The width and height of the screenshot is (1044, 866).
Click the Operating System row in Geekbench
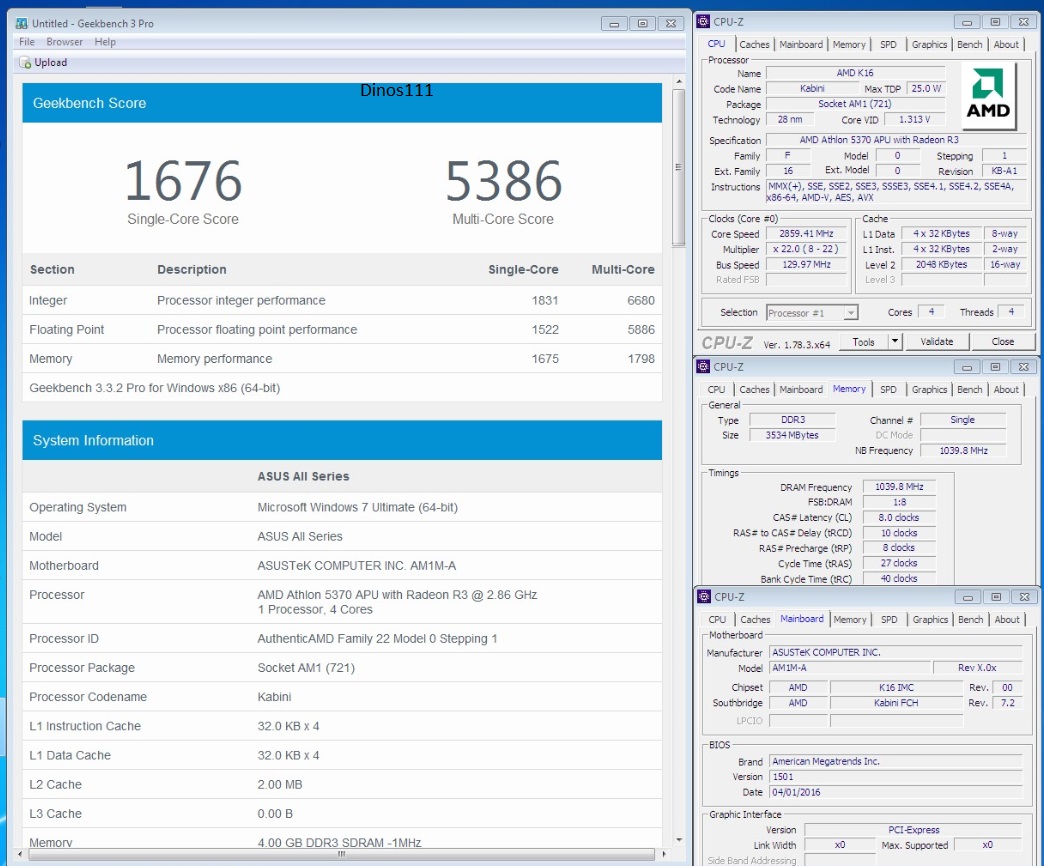pos(342,507)
